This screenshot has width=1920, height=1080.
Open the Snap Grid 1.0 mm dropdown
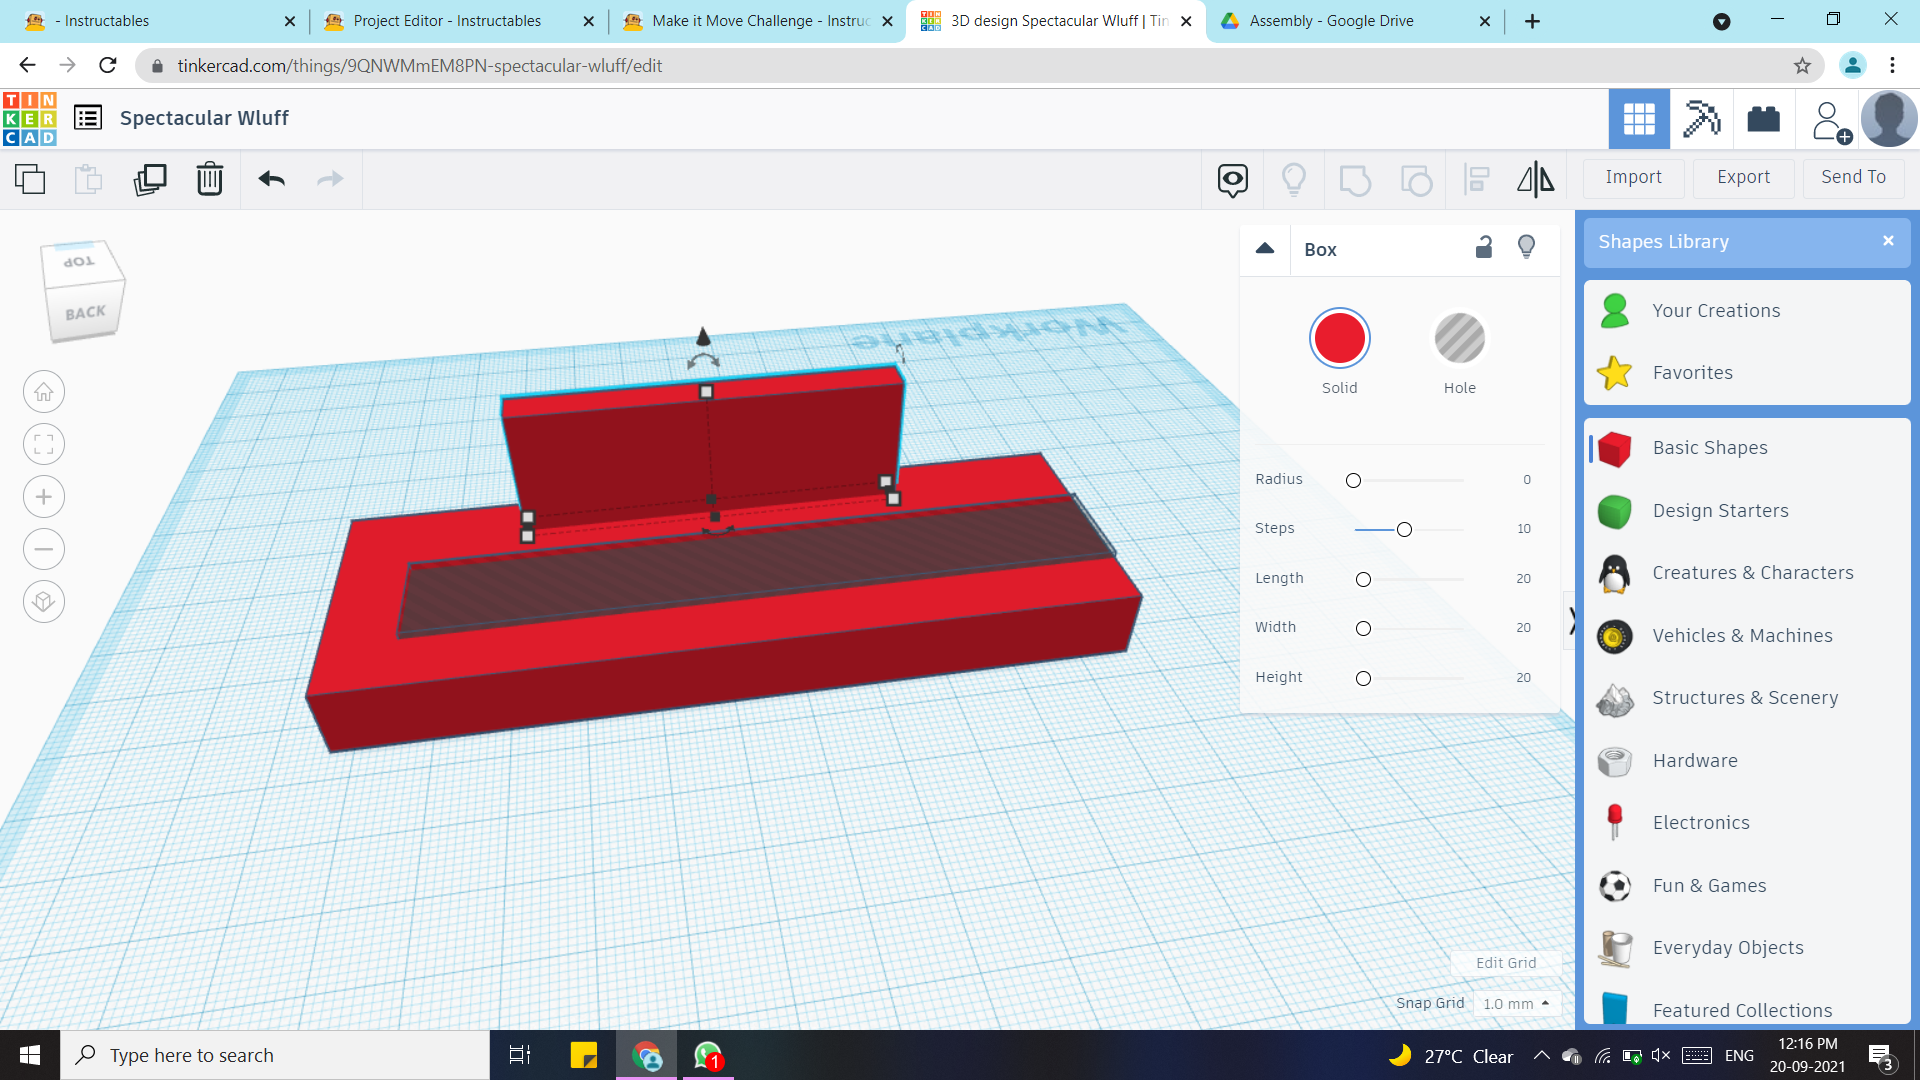[x=1516, y=1003]
